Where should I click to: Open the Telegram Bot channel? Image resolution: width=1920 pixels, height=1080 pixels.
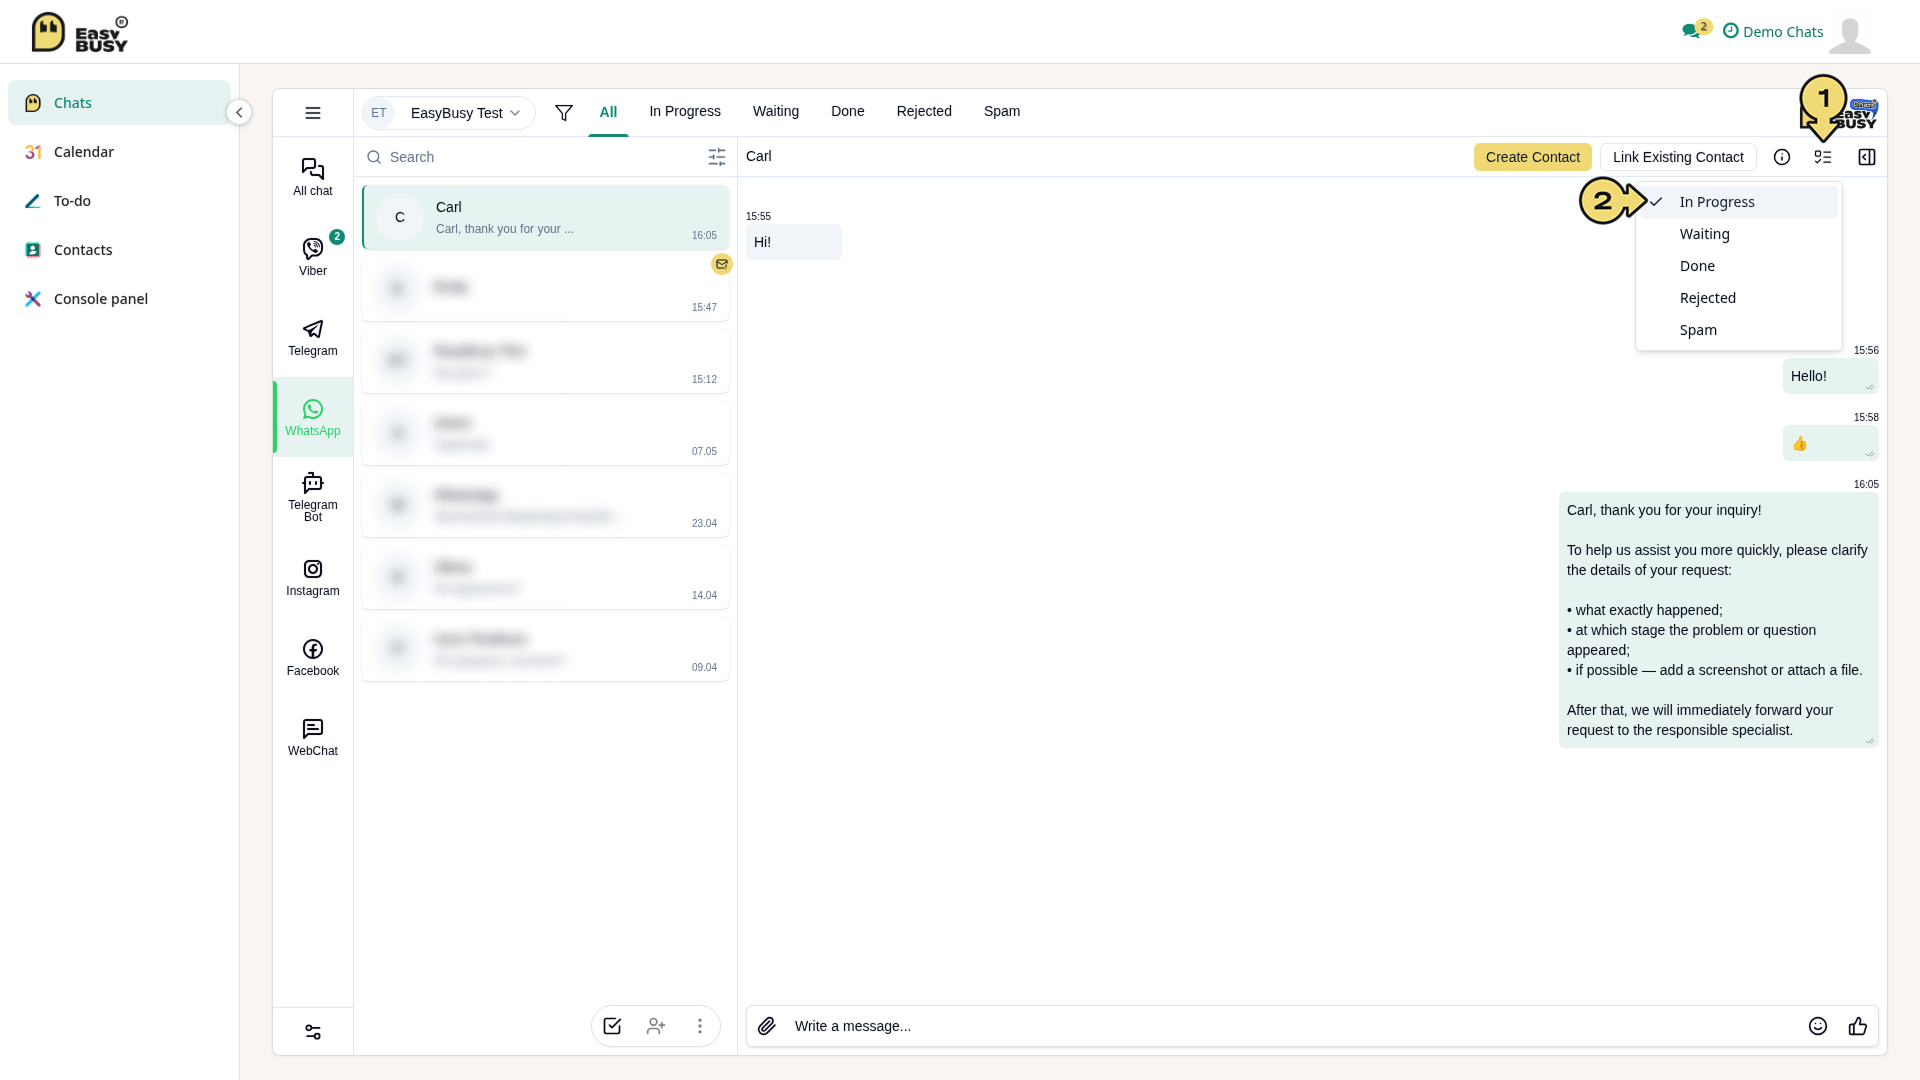click(x=313, y=497)
